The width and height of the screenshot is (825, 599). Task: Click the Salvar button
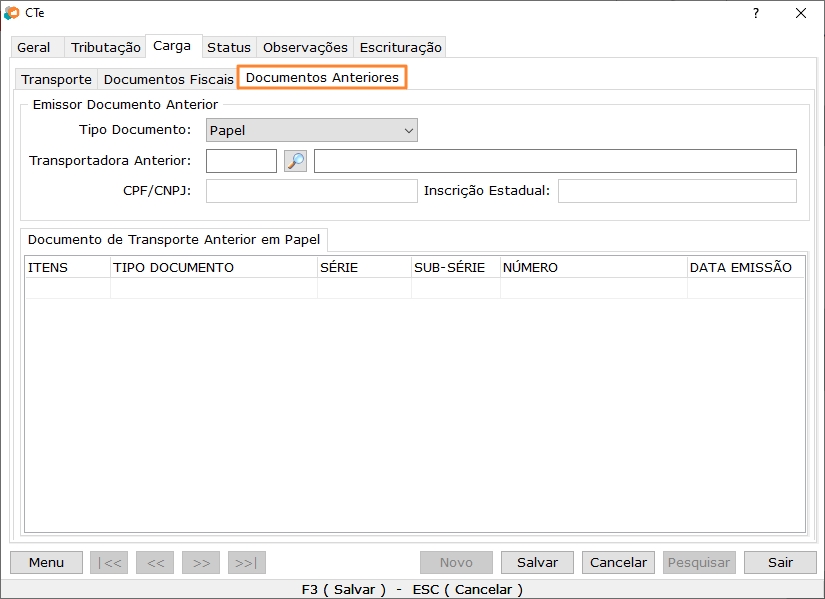(x=537, y=562)
